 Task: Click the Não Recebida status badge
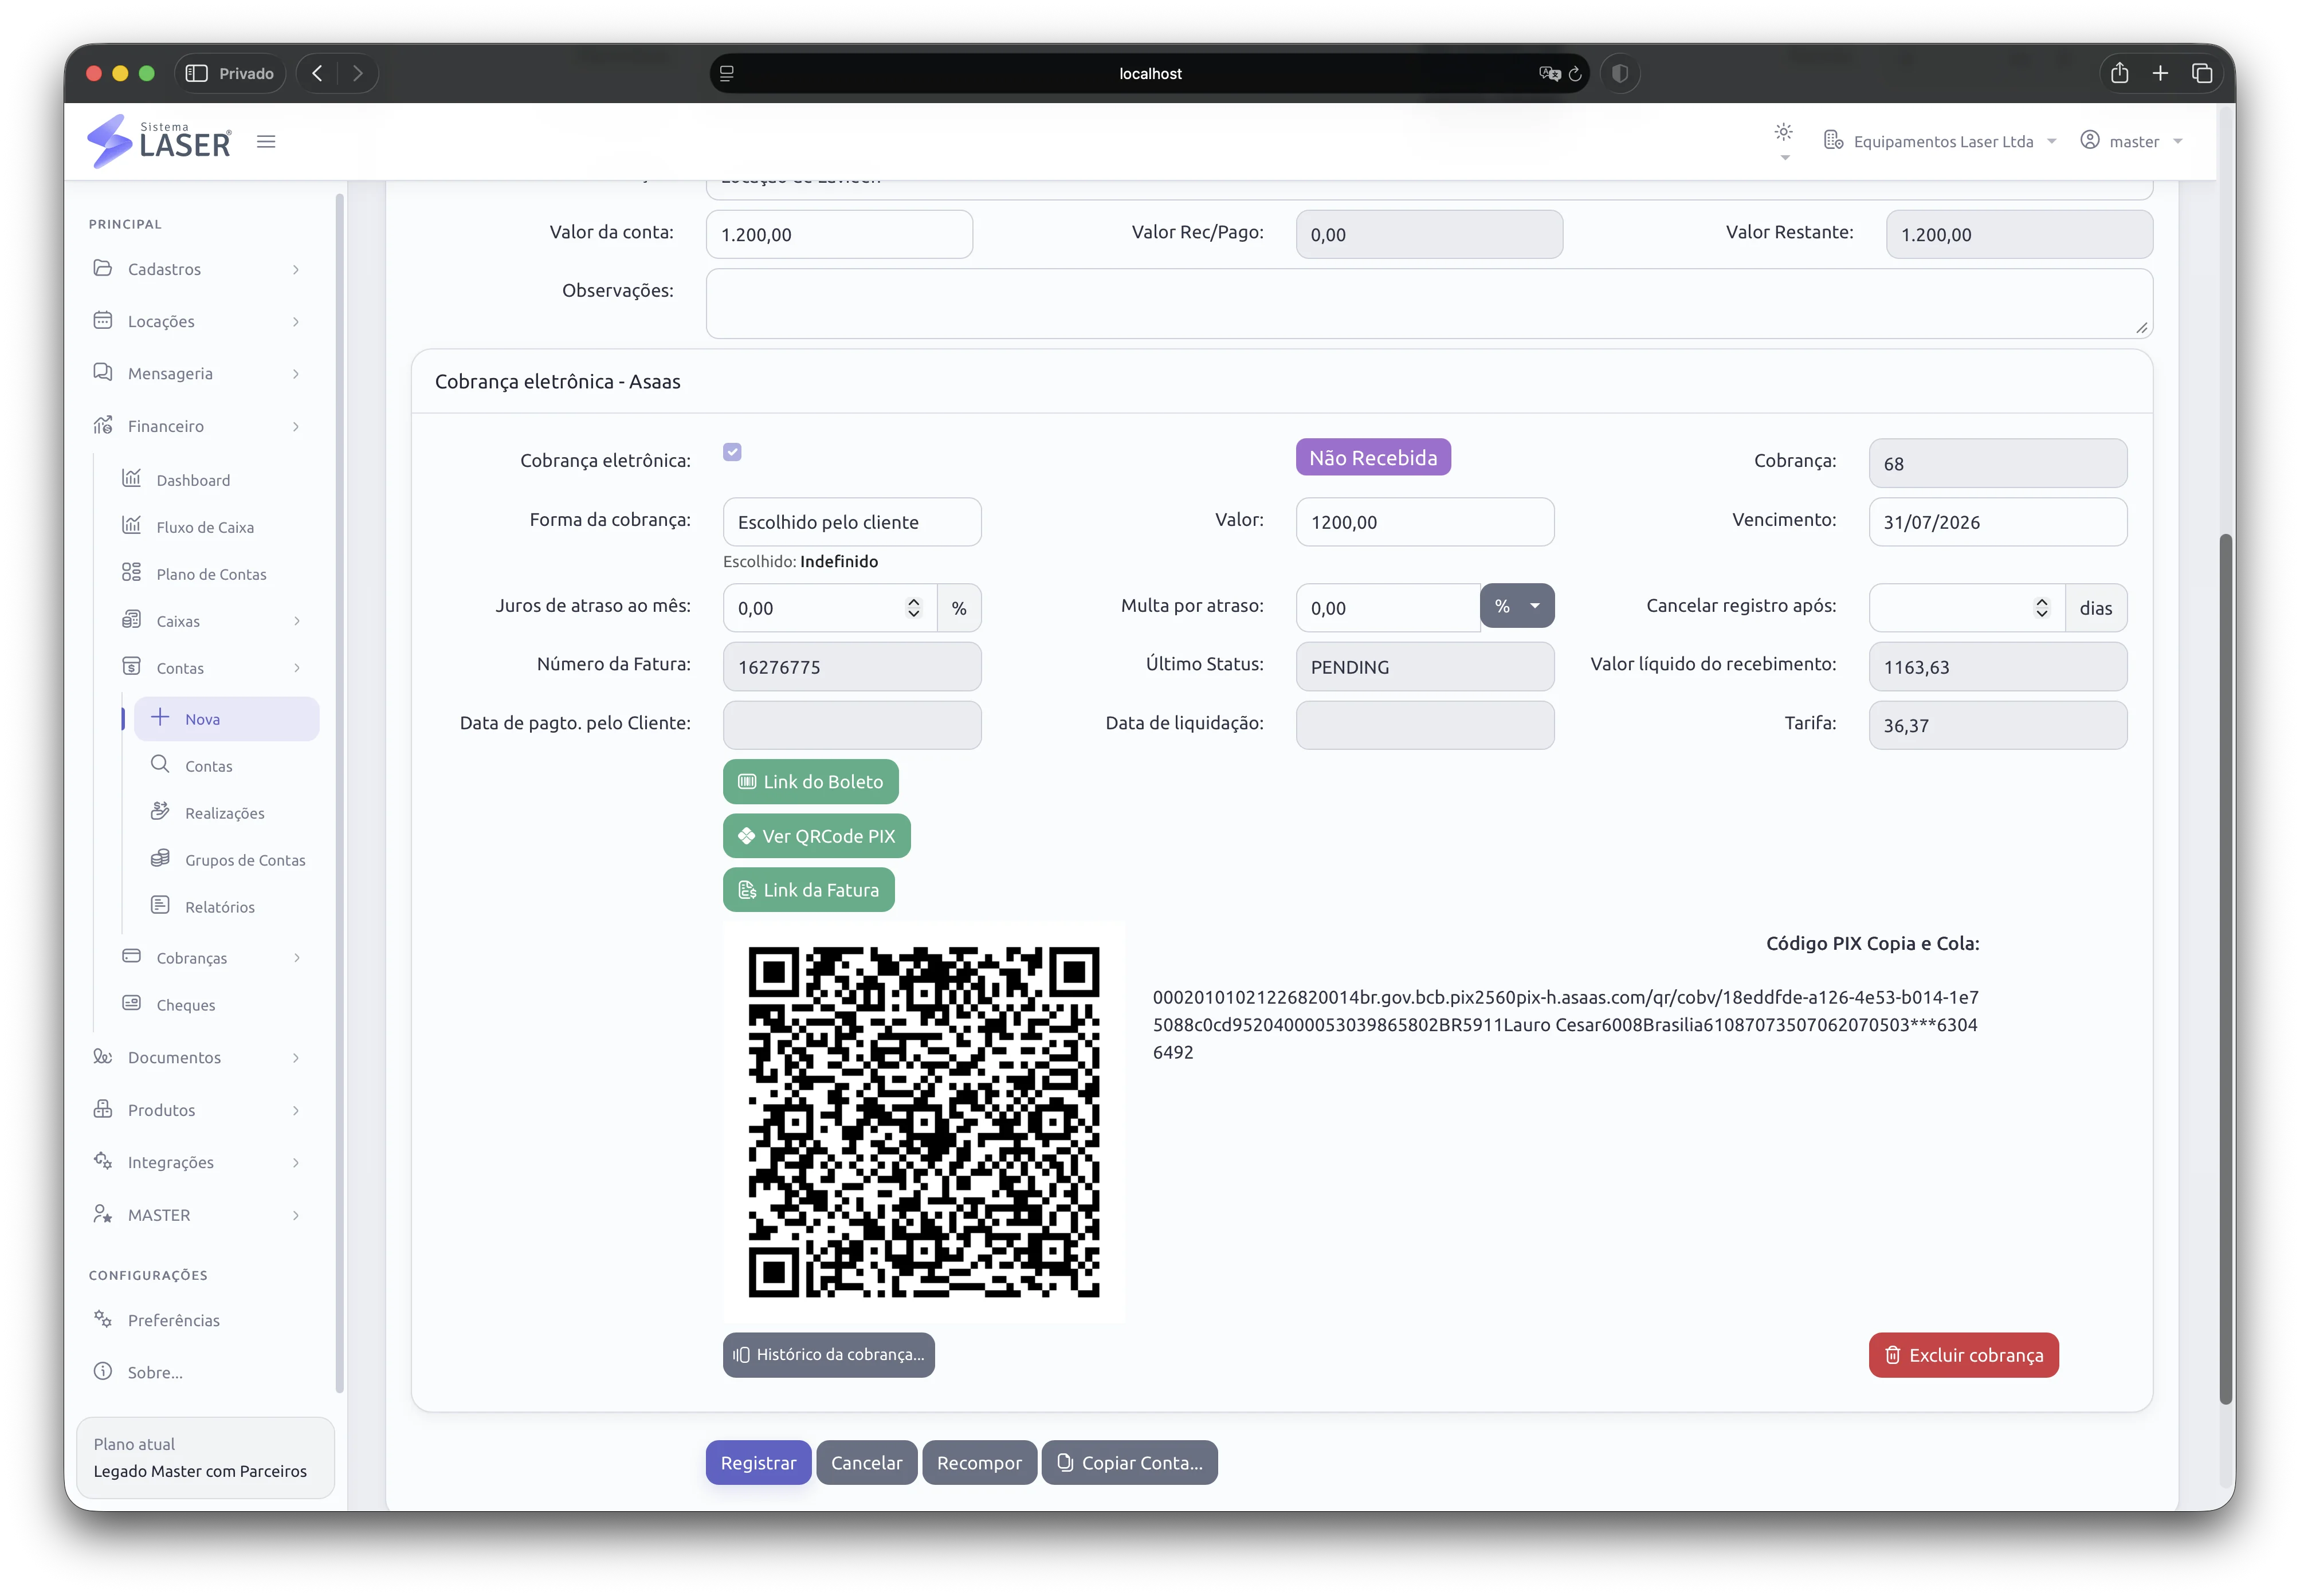pyautogui.click(x=1373, y=457)
